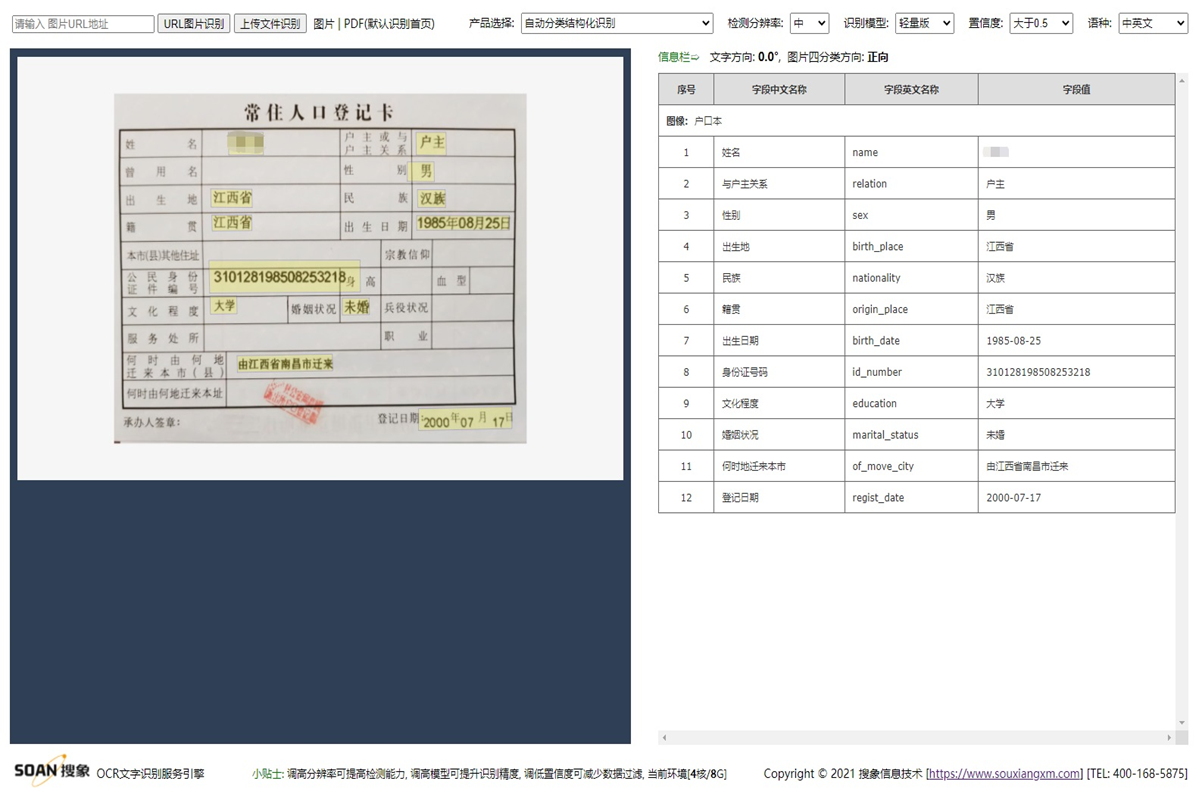
Task: Open the 识别模型 dropdown
Action: [924, 23]
